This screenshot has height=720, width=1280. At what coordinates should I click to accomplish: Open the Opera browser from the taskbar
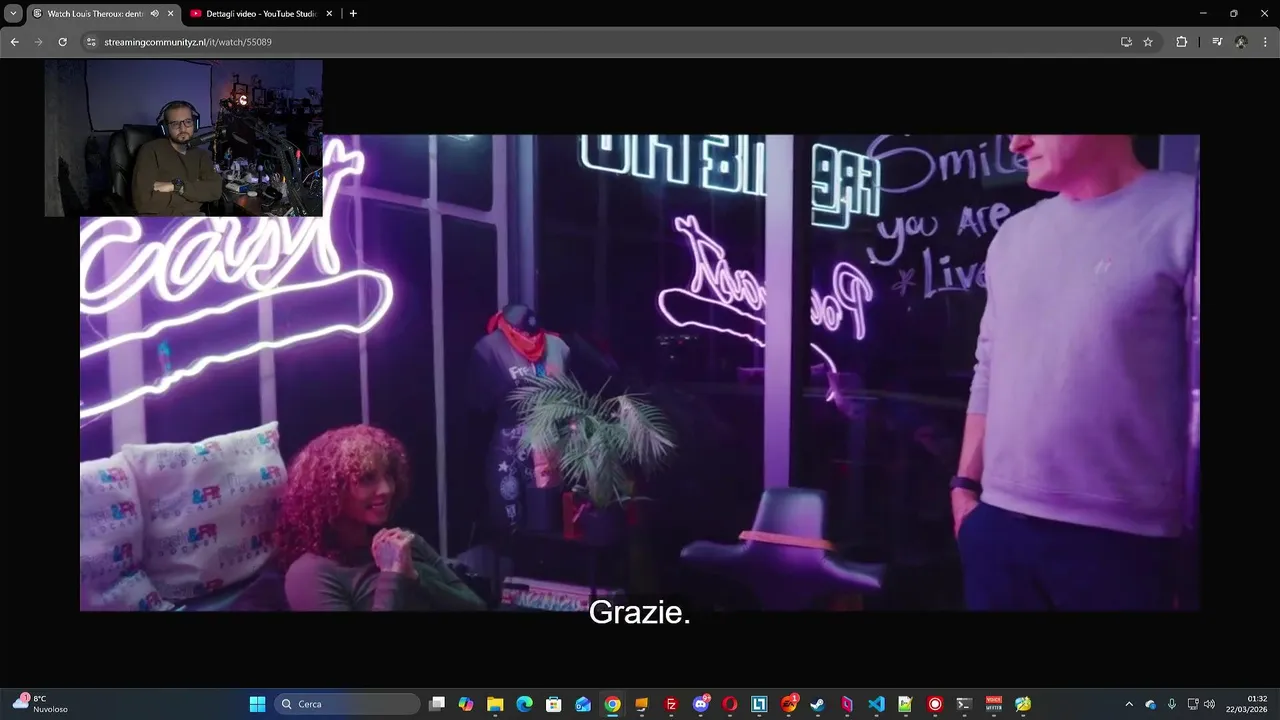click(730, 704)
